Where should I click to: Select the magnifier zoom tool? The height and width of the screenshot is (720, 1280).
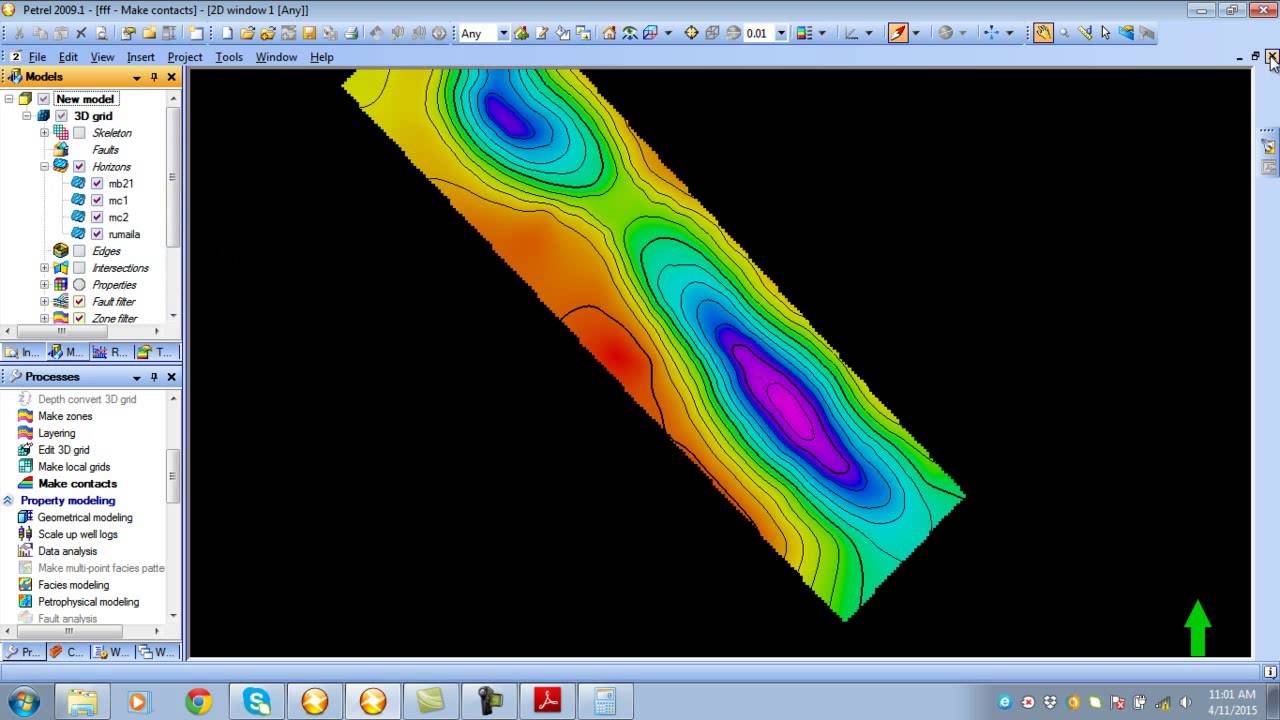pos(1064,33)
